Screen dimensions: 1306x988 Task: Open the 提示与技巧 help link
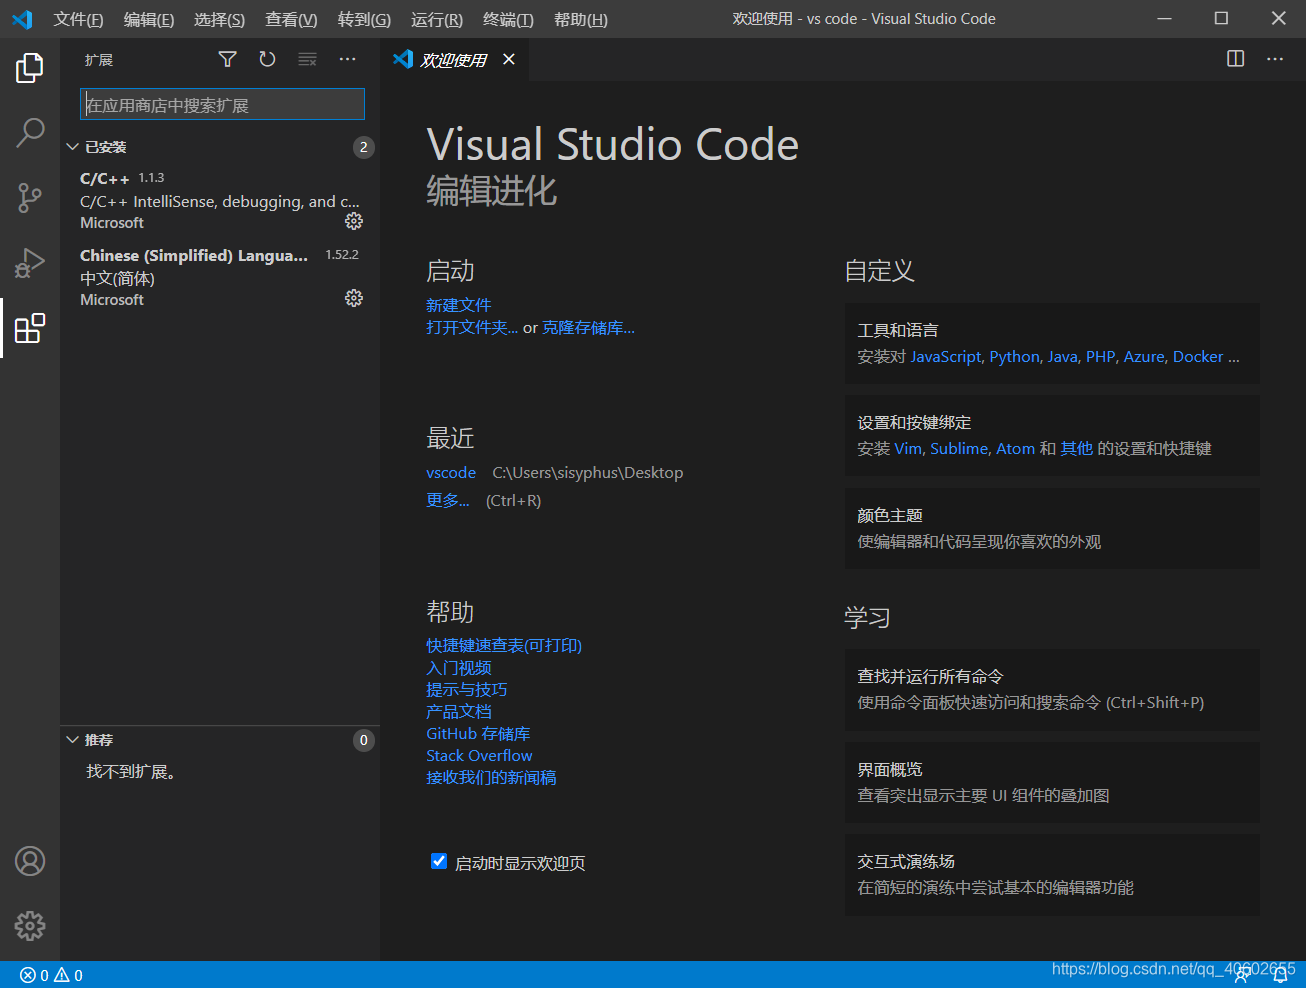(466, 690)
